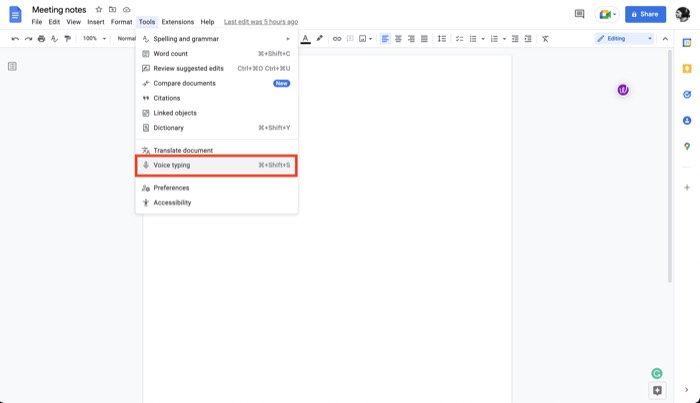700x403 pixels.
Task: Open the Tasks side panel icon
Action: 687,94
